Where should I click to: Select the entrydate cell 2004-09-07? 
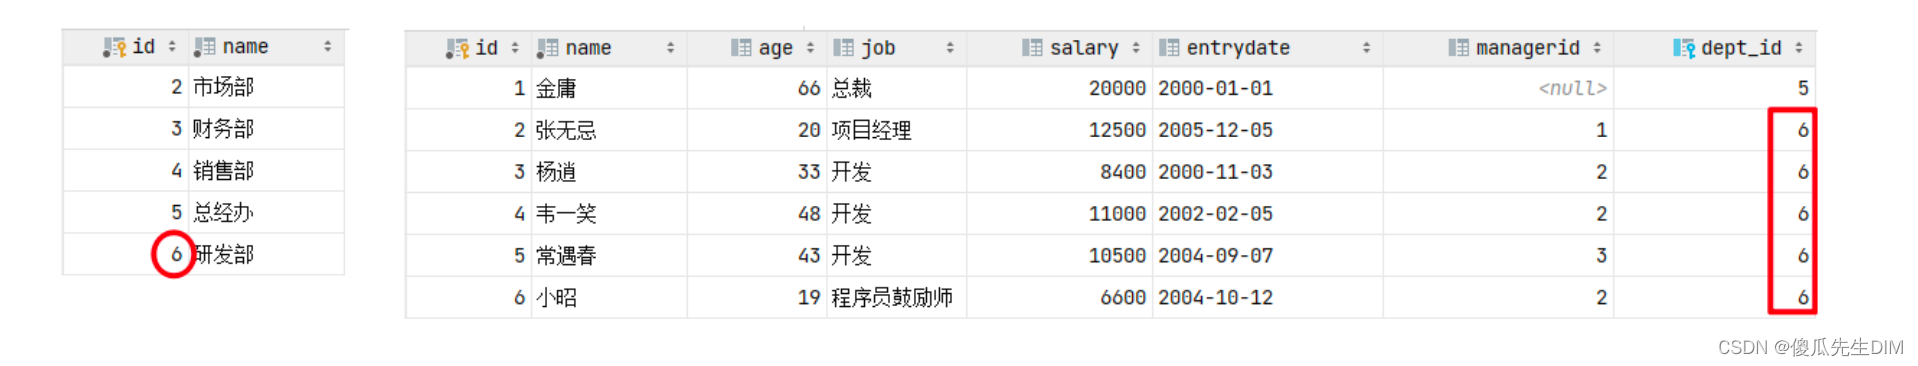point(1268,256)
